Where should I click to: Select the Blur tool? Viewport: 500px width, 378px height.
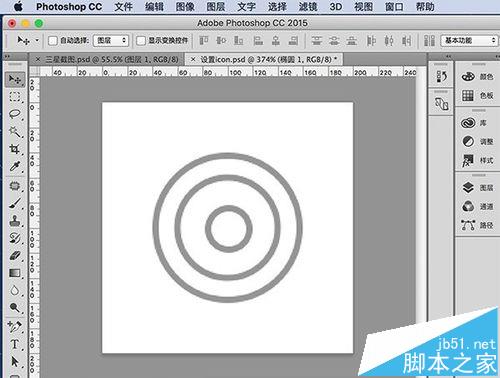tap(15, 290)
